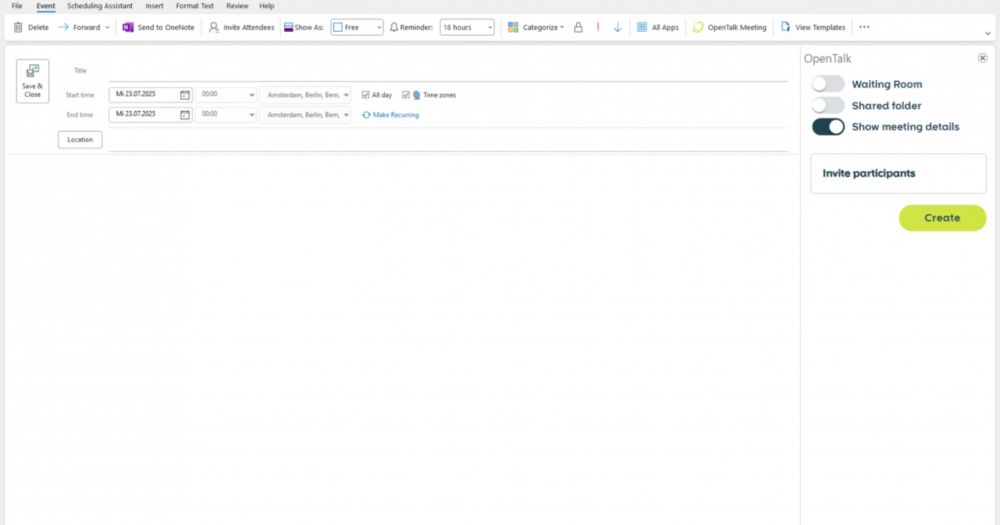Image resolution: width=1000 pixels, height=525 pixels.
Task: Click into the Title field
Action: point(448,71)
